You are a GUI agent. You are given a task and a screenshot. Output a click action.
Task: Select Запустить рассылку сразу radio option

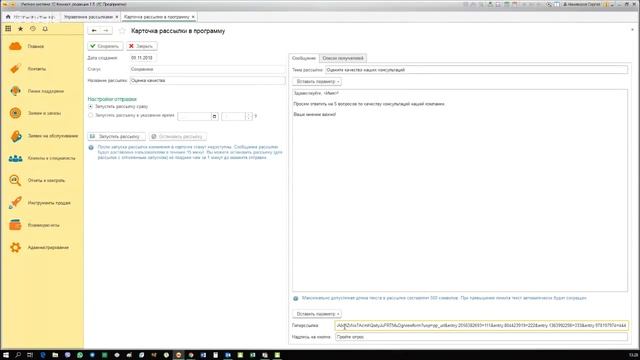coord(91,107)
